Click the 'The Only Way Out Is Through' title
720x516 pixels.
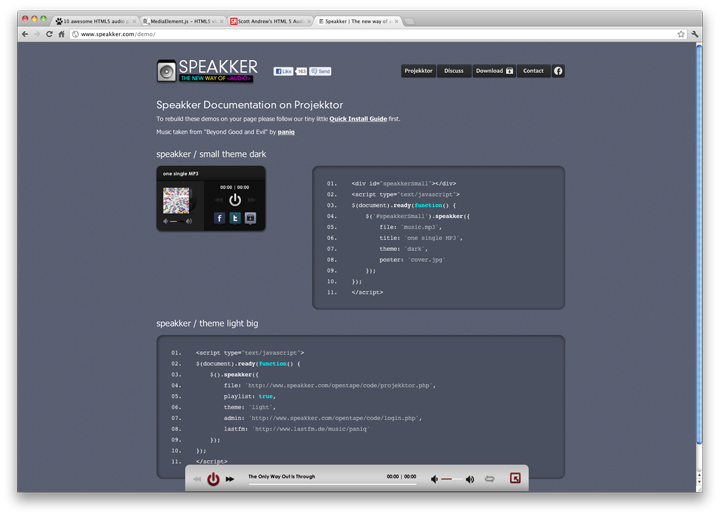(x=281, y=477)
